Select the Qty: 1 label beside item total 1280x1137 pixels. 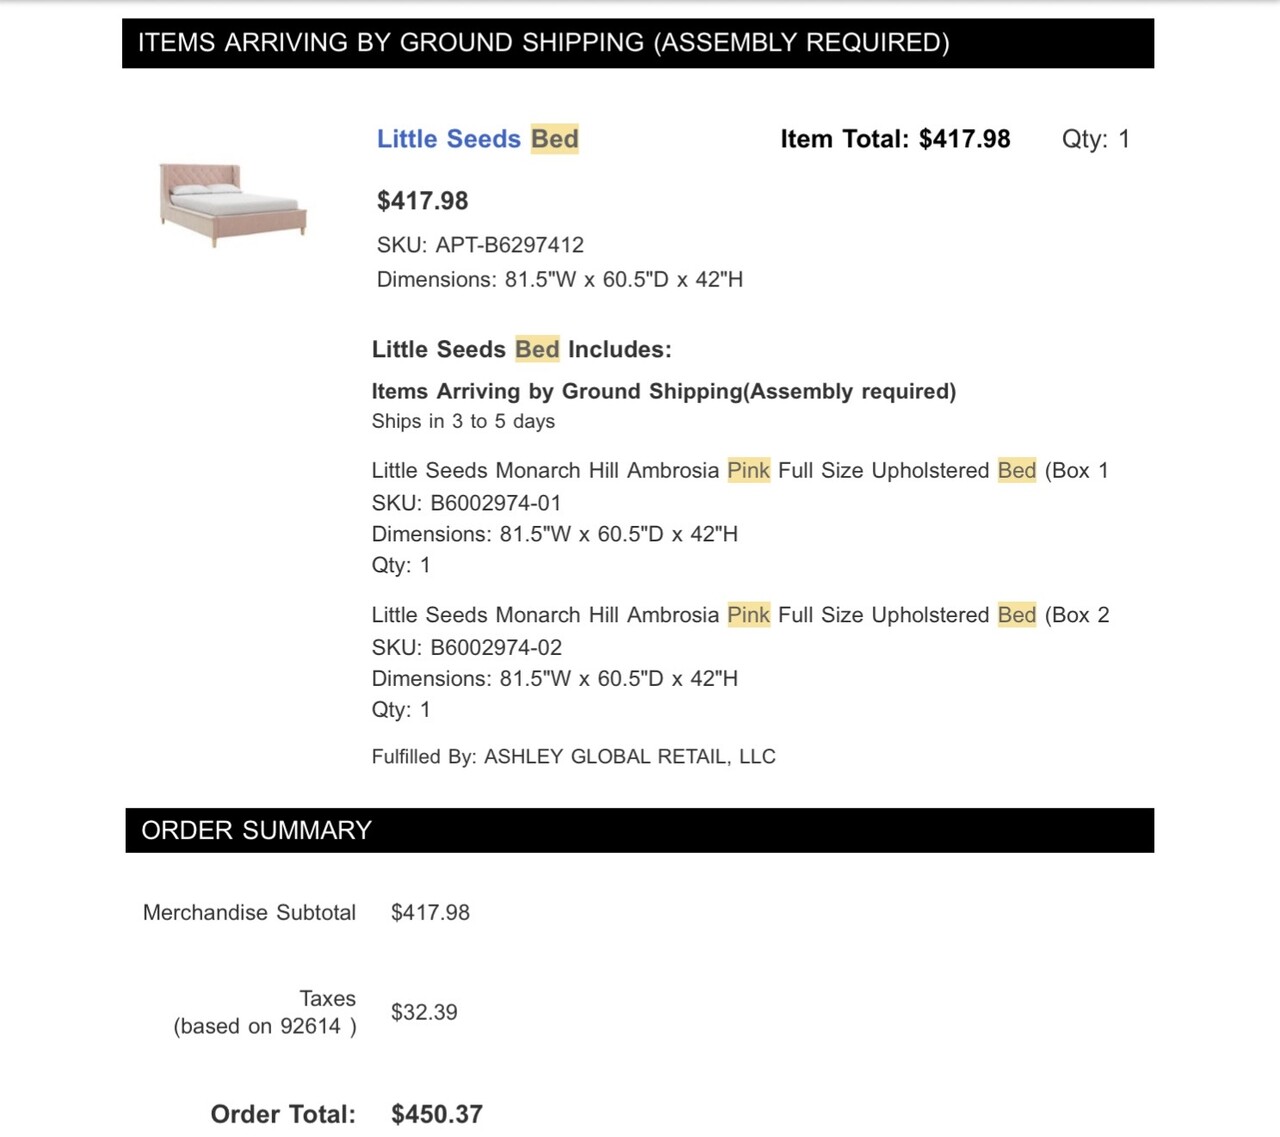[1095, 139]
